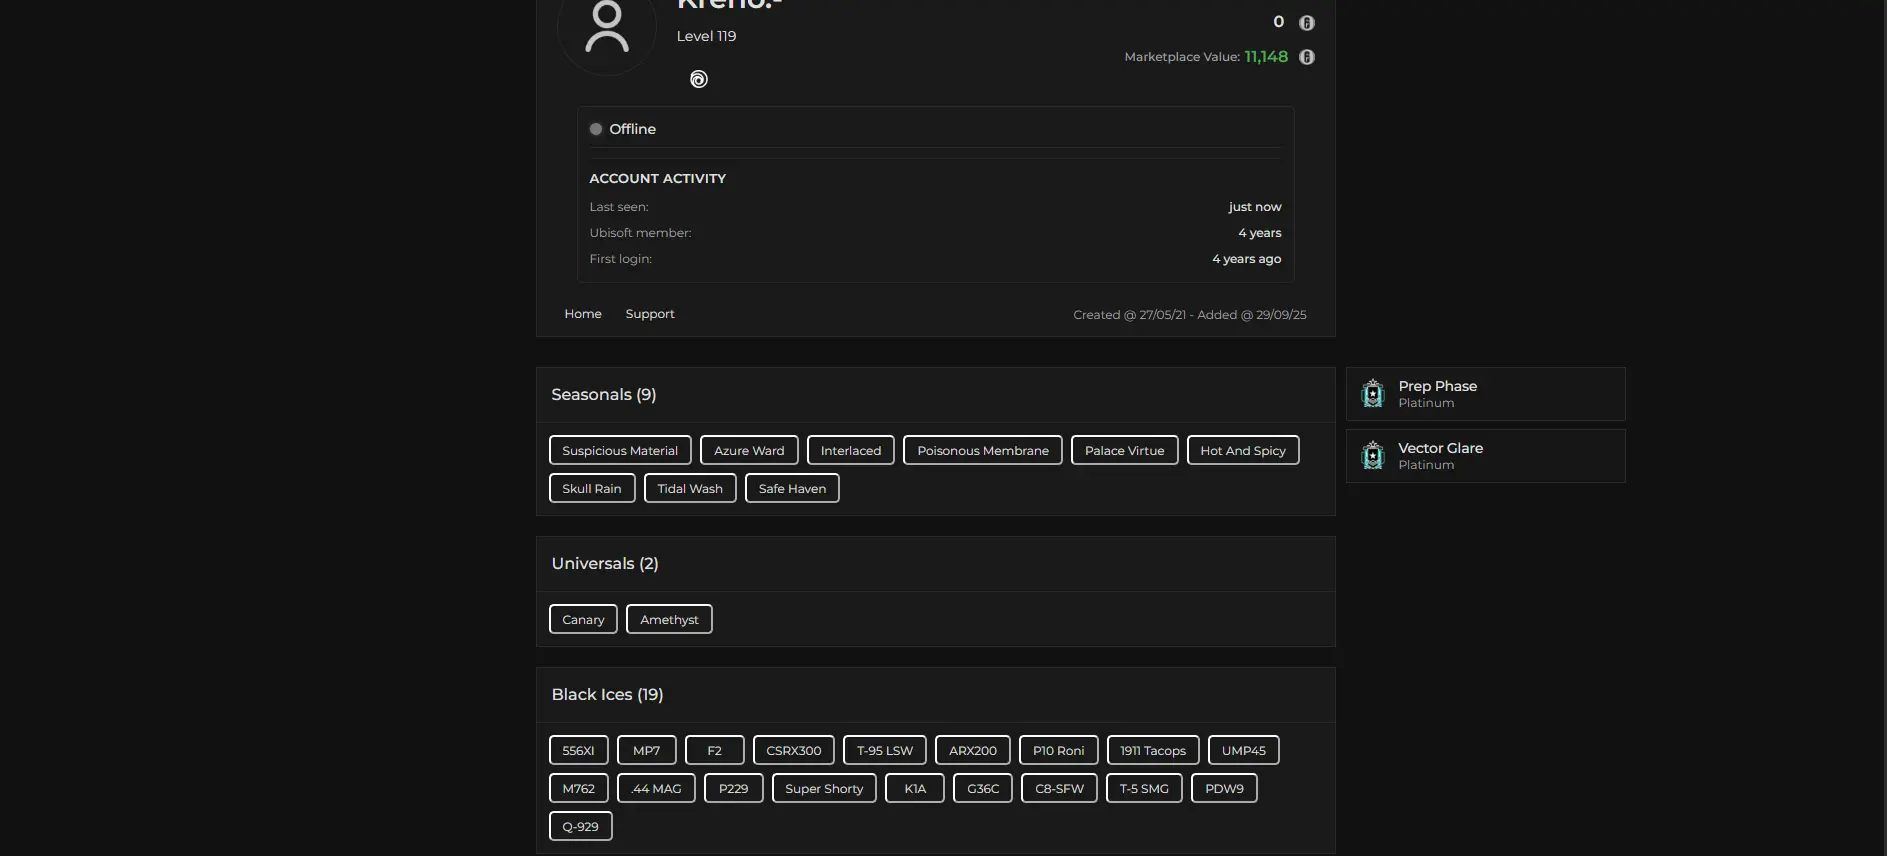Select the Suspicious Material seasonal skin
This screenshot has height=856, width=1887.
point(620,451)
